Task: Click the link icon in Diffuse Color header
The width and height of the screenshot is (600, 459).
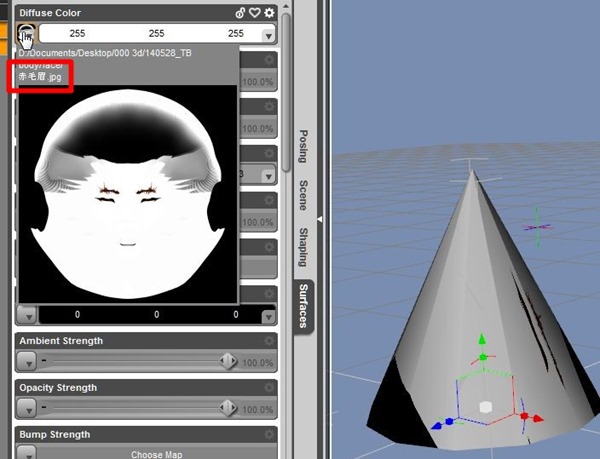Action: click(239, 13)
